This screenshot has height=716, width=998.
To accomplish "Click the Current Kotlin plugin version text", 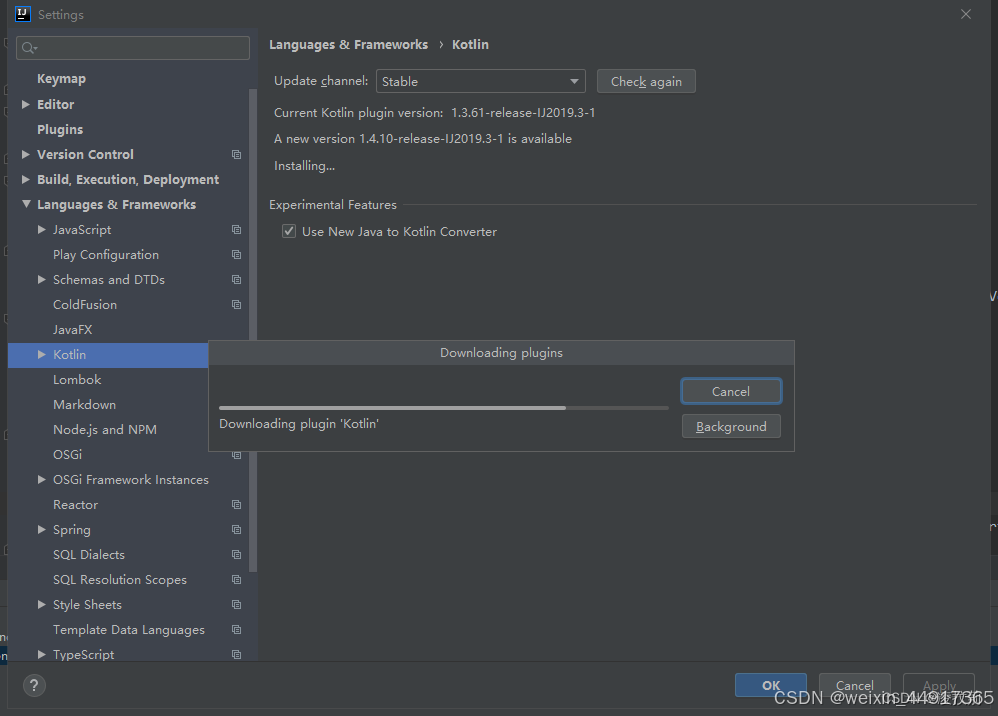I will 435,113.
